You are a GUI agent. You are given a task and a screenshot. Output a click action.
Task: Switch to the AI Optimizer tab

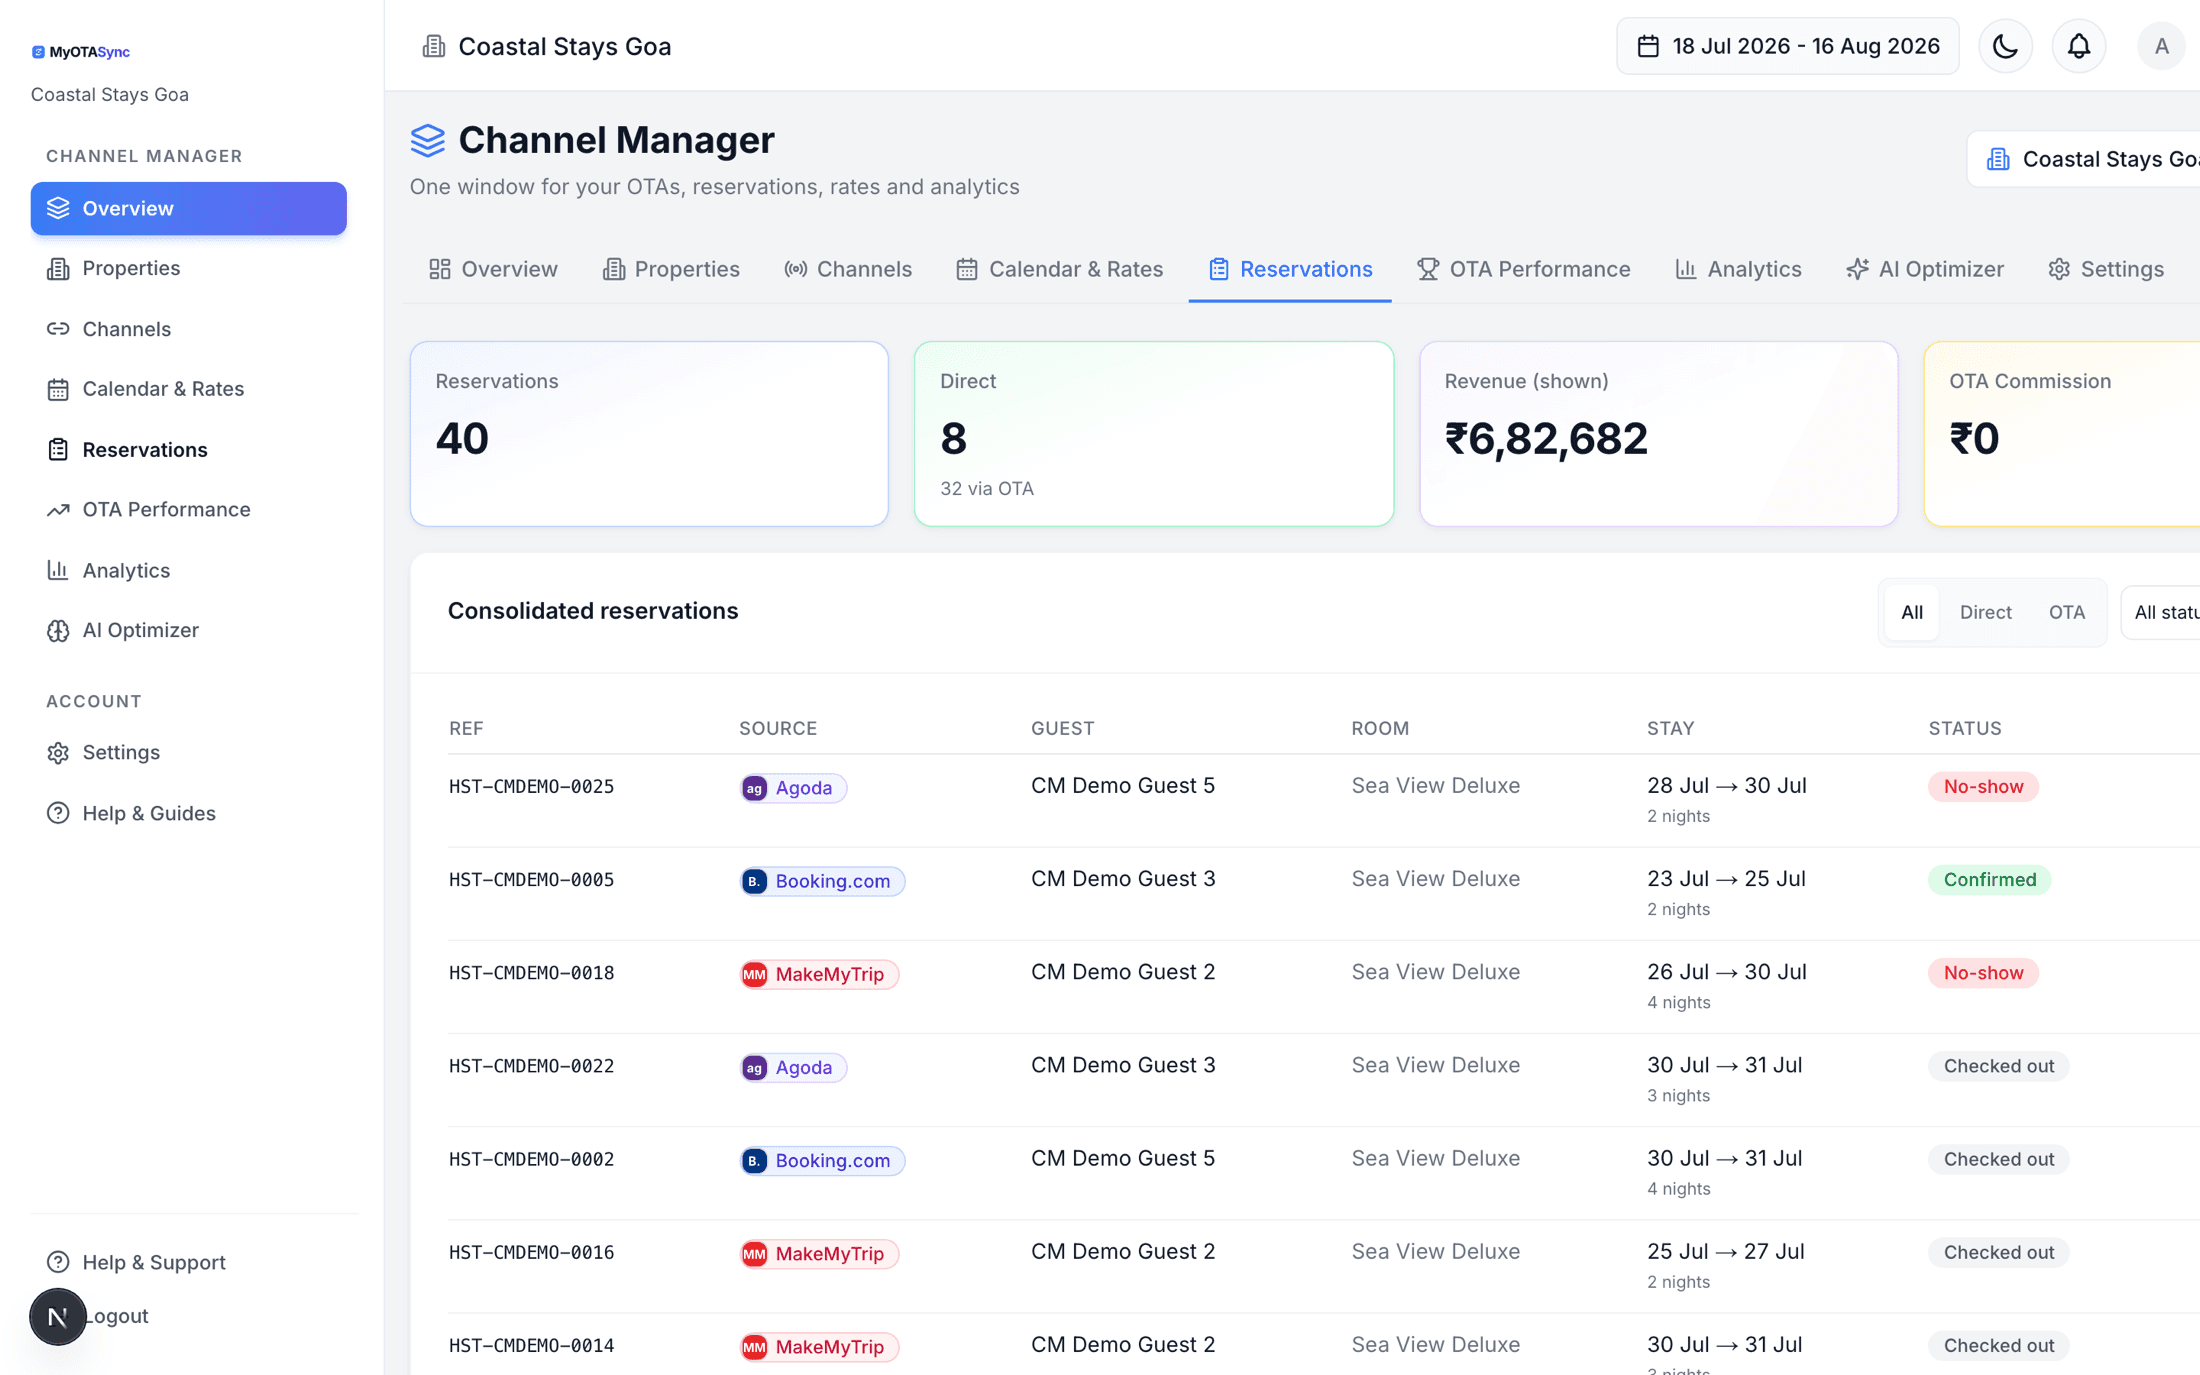click(x=1925, y=269)
